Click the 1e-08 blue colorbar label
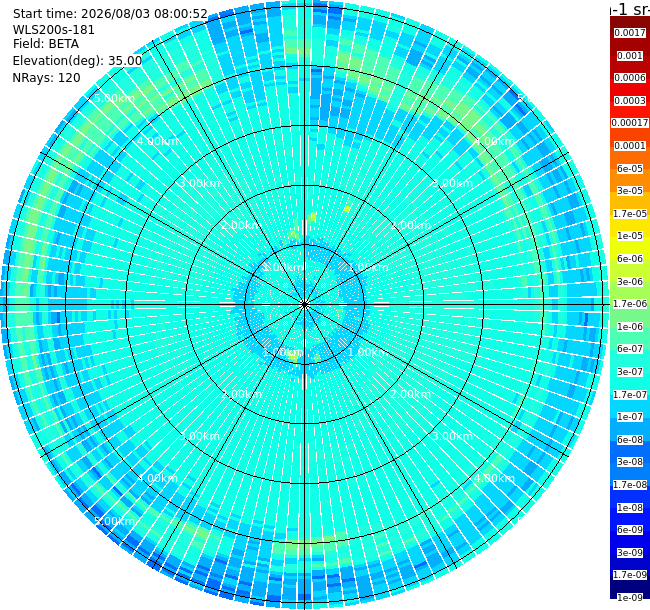Viewport: 650px width, 610px height. 630,507
